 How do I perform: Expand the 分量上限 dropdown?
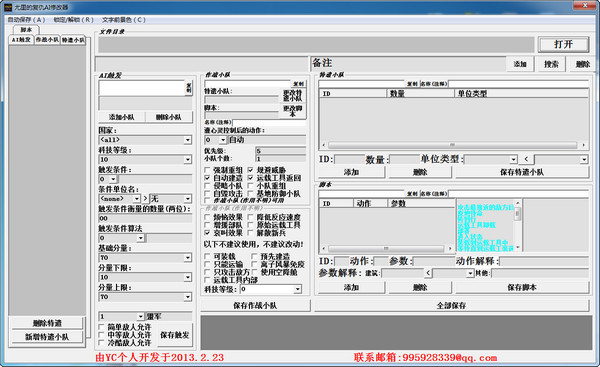(188, 297)
